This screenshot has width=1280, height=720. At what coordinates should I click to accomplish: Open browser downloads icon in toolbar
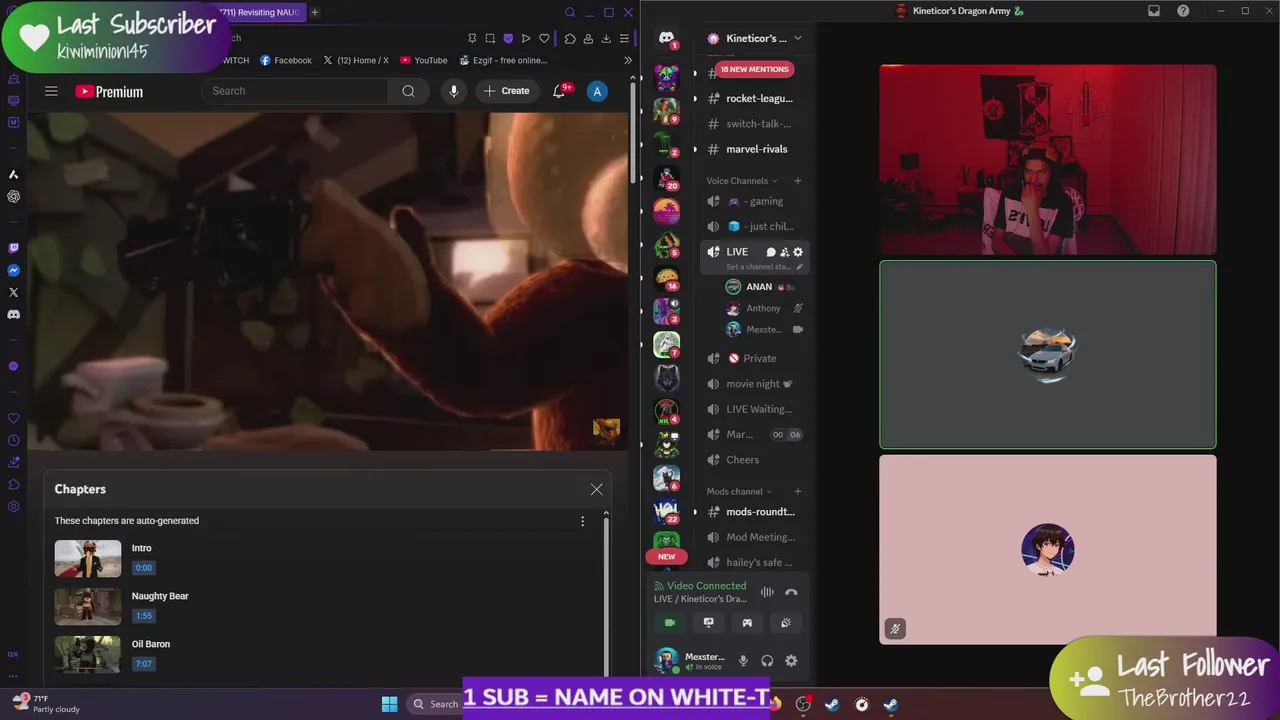click(x=606, y=38)
